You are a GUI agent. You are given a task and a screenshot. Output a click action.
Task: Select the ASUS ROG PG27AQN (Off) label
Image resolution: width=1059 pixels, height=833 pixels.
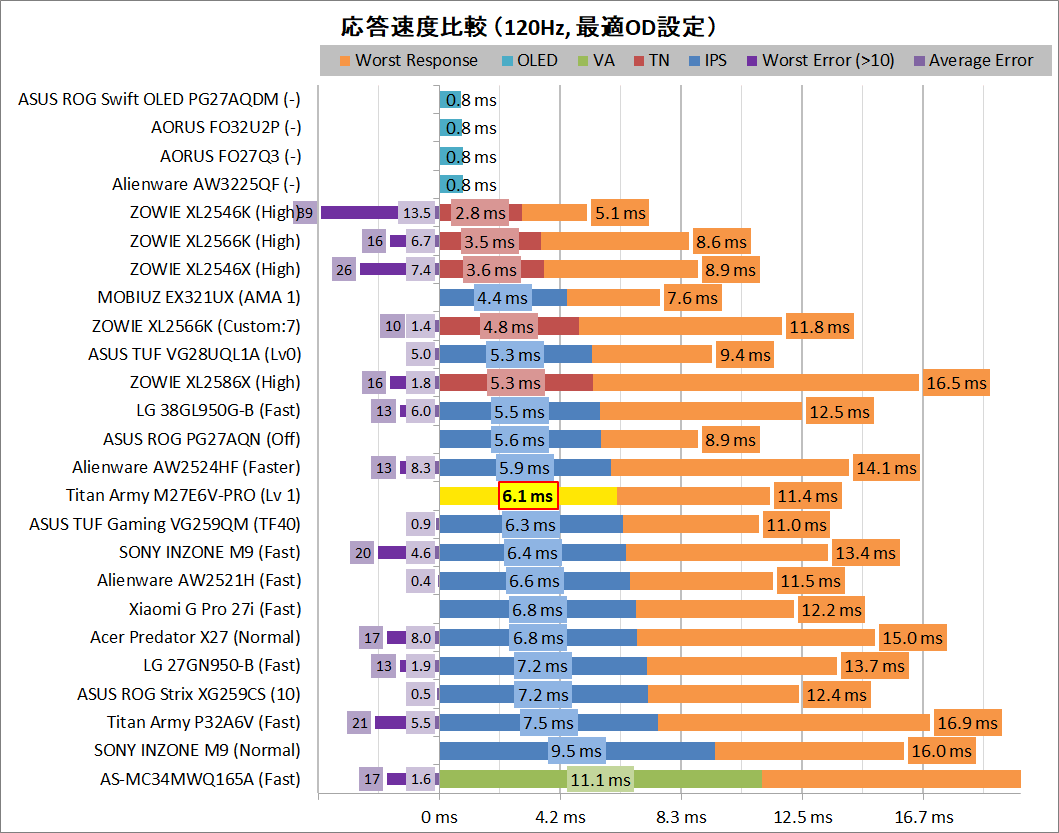[201, 439]
